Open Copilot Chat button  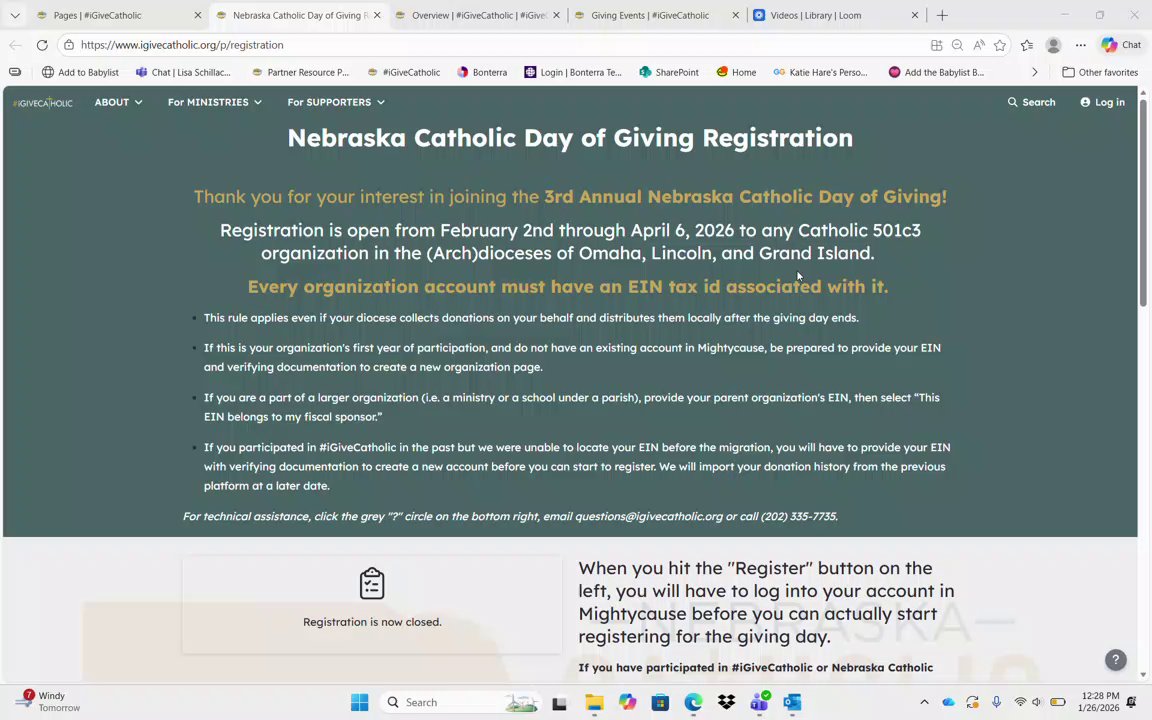pos(1121,45)
